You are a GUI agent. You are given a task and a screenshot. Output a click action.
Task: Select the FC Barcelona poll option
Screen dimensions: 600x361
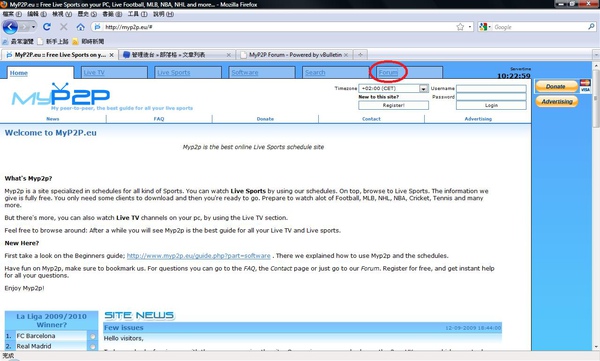(x=92, y=336)
